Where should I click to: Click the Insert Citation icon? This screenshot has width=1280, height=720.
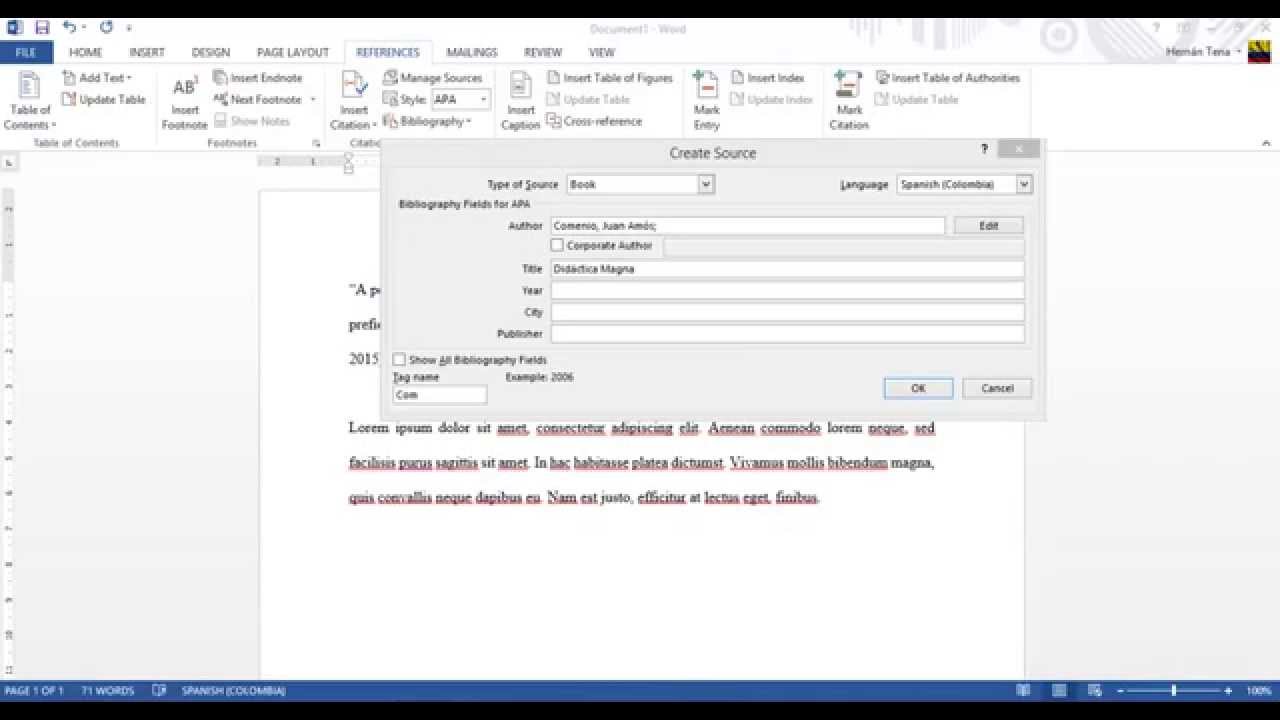coord(354,101)
